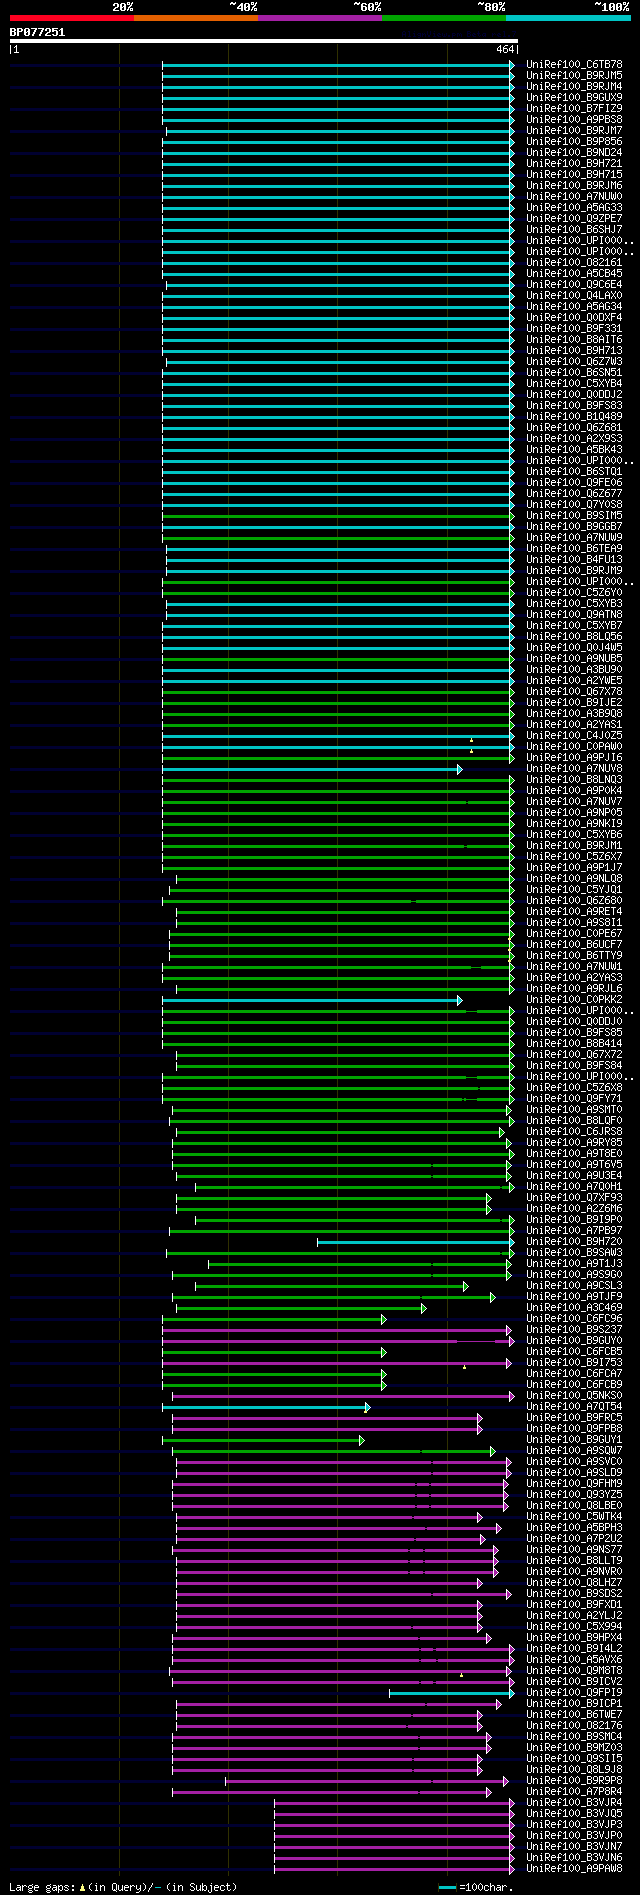
Task: Select the UniRef100_B9GUY1 label
Action: pos(574,1439)
